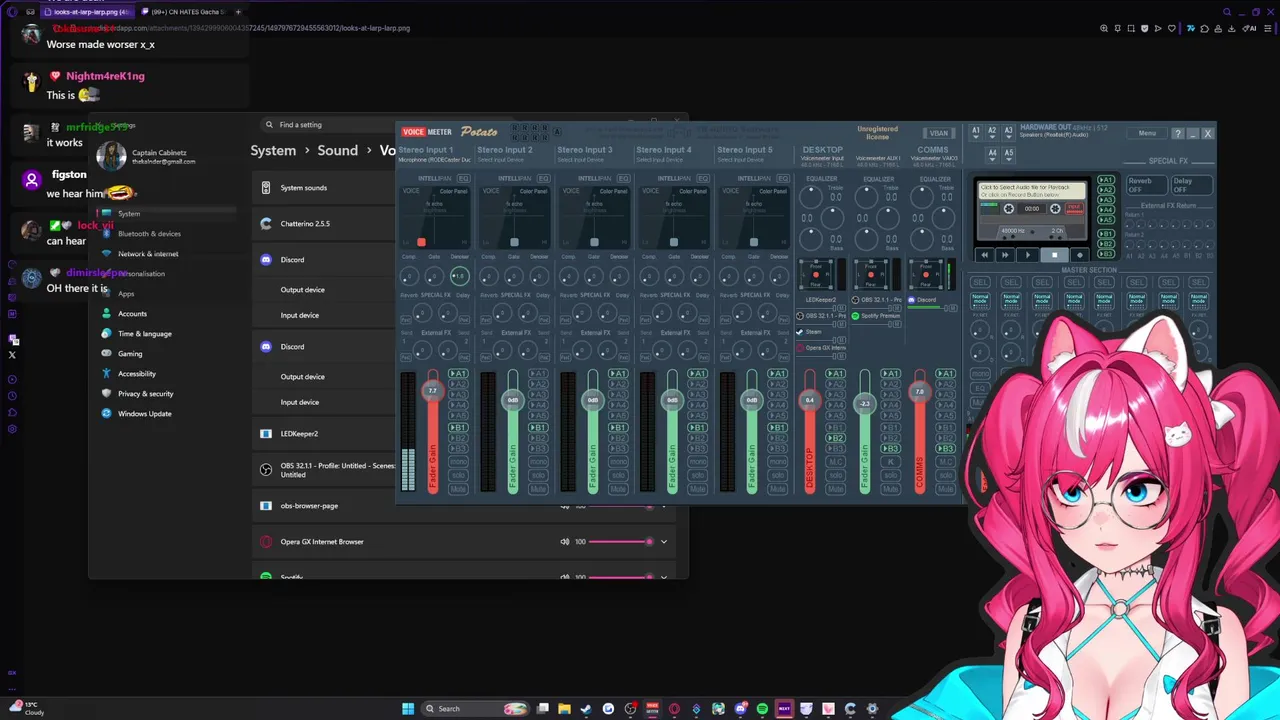
Task: Toggle B1 bus on Stereo Input 1
Action: [x=458, y=428]
